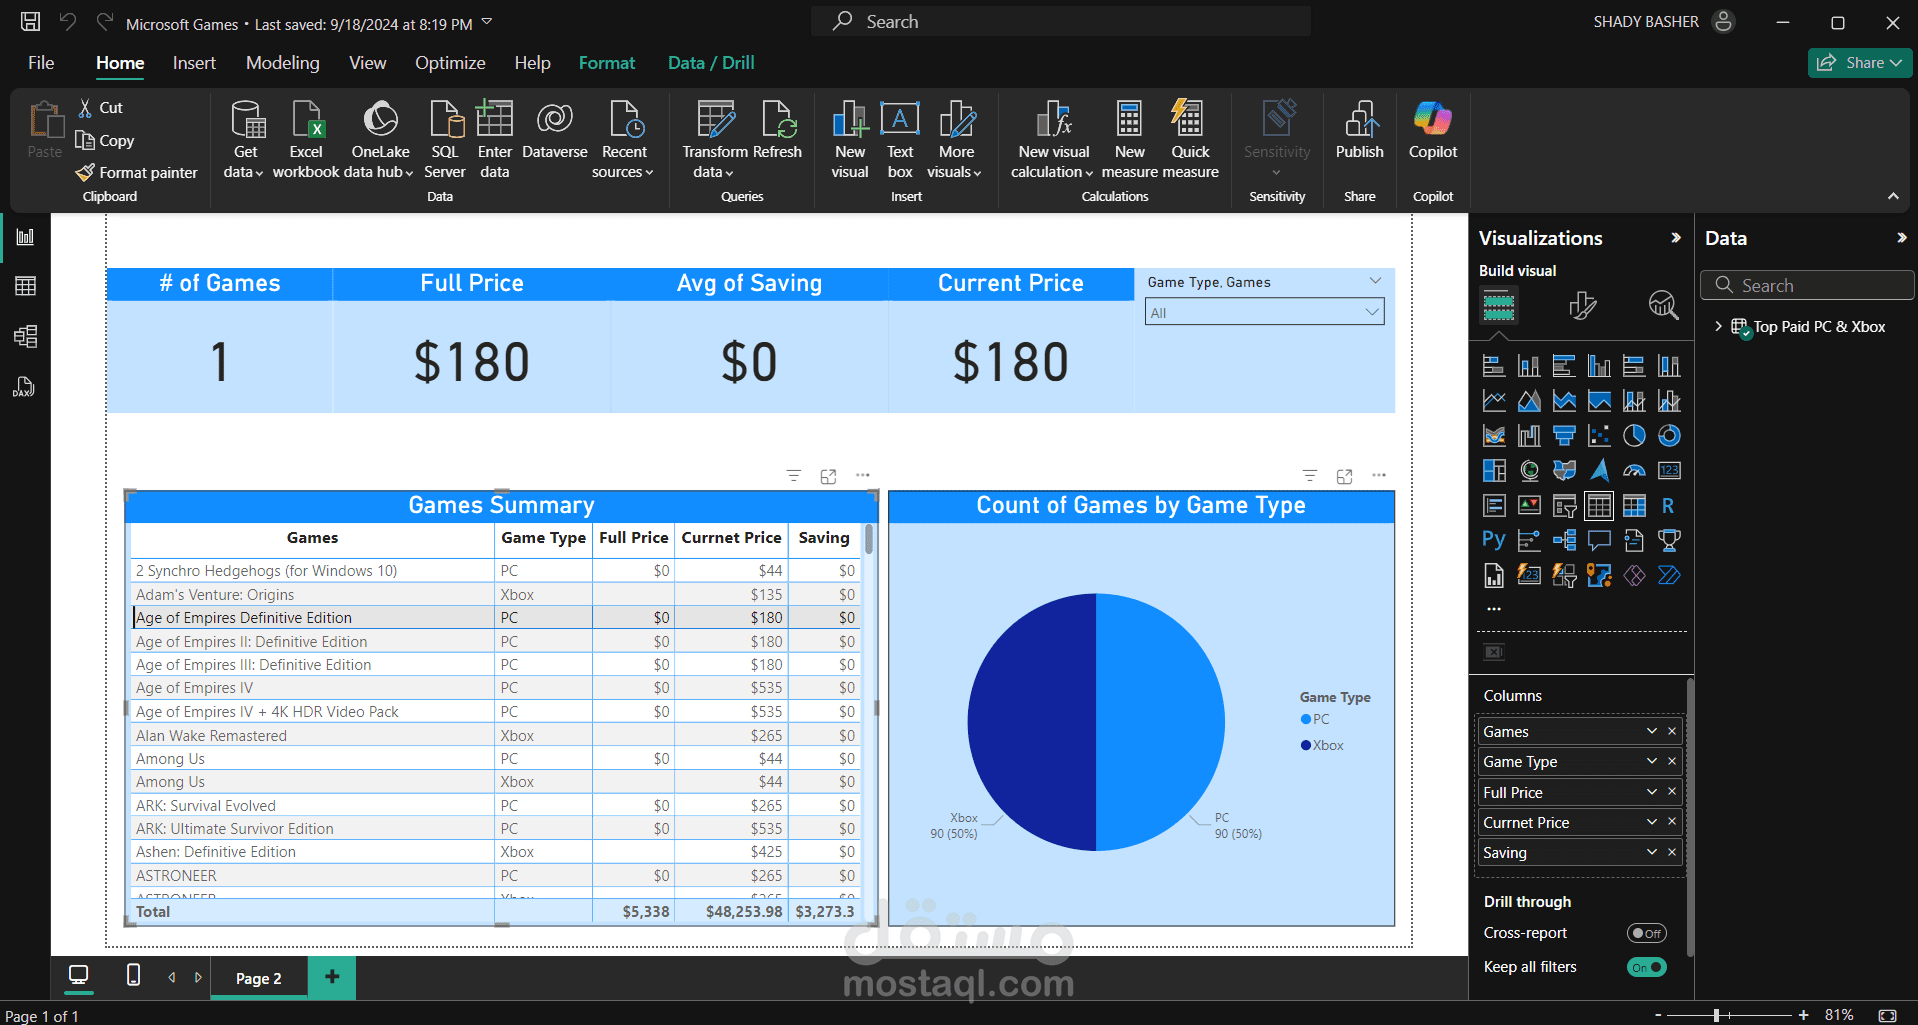Open the Copilot button in ribbon

point(1433,130)
